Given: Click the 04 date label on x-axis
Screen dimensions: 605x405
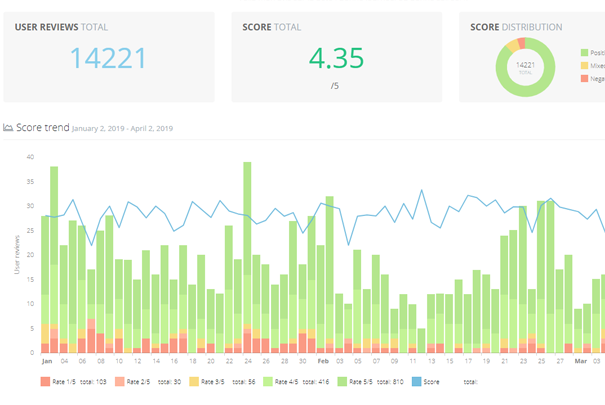Looking at the screenshot, I should 64,361.
